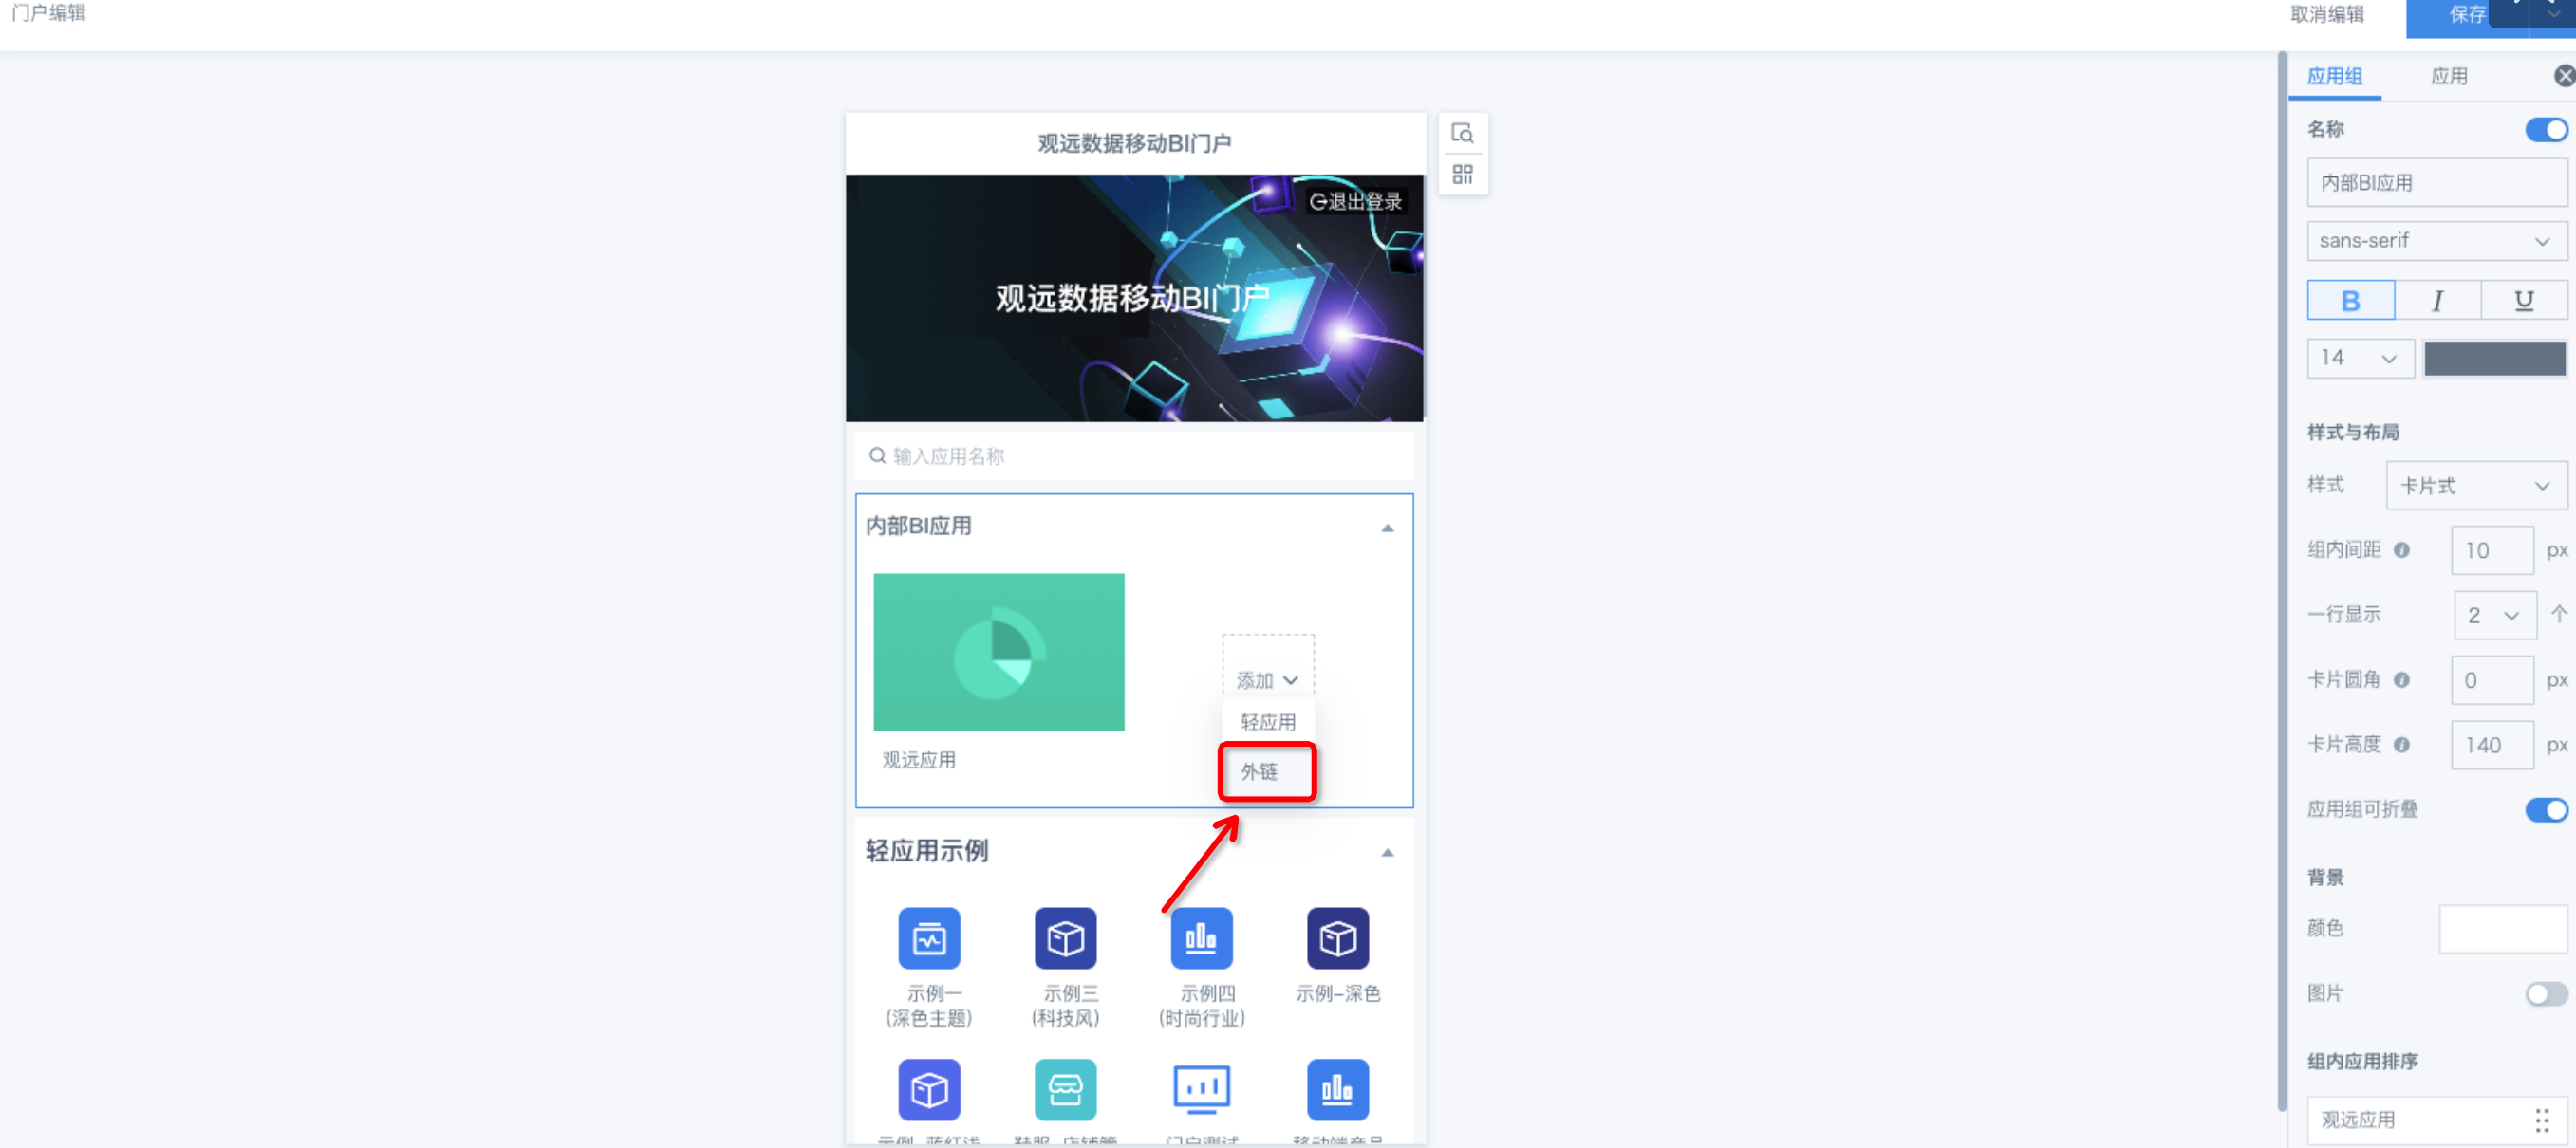Toggle the 应用组可折叠 switch
2576x1148 pixels.
click(x=2545, y=810)
